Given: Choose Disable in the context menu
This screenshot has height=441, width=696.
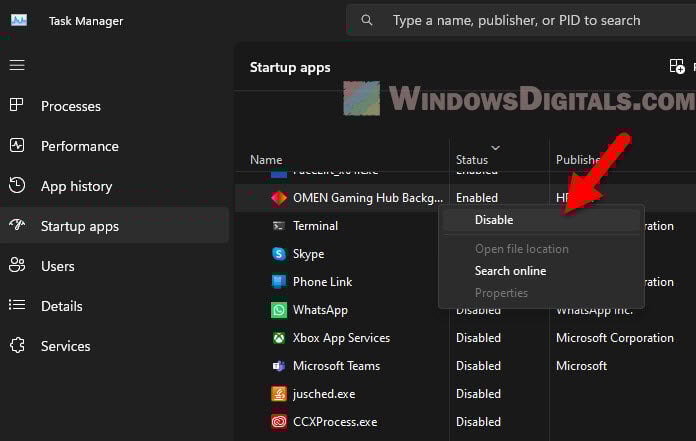Looking at the screenshot, I should tap(541, 220).
